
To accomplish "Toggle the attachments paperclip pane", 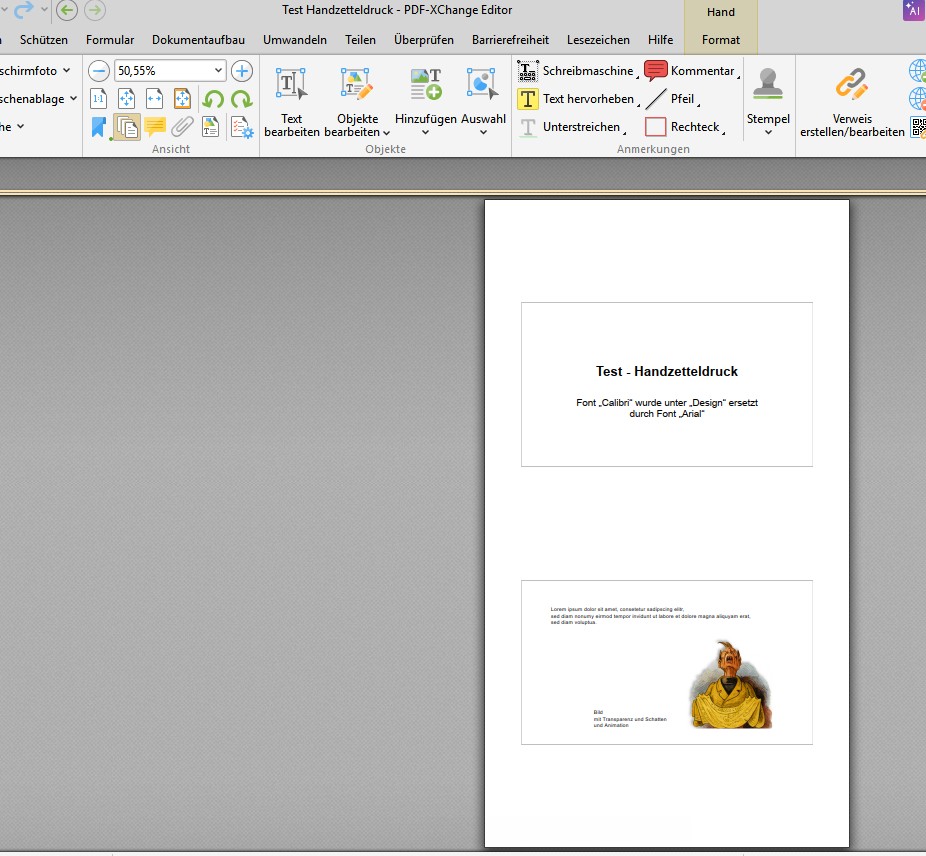I will coord(182,126).
